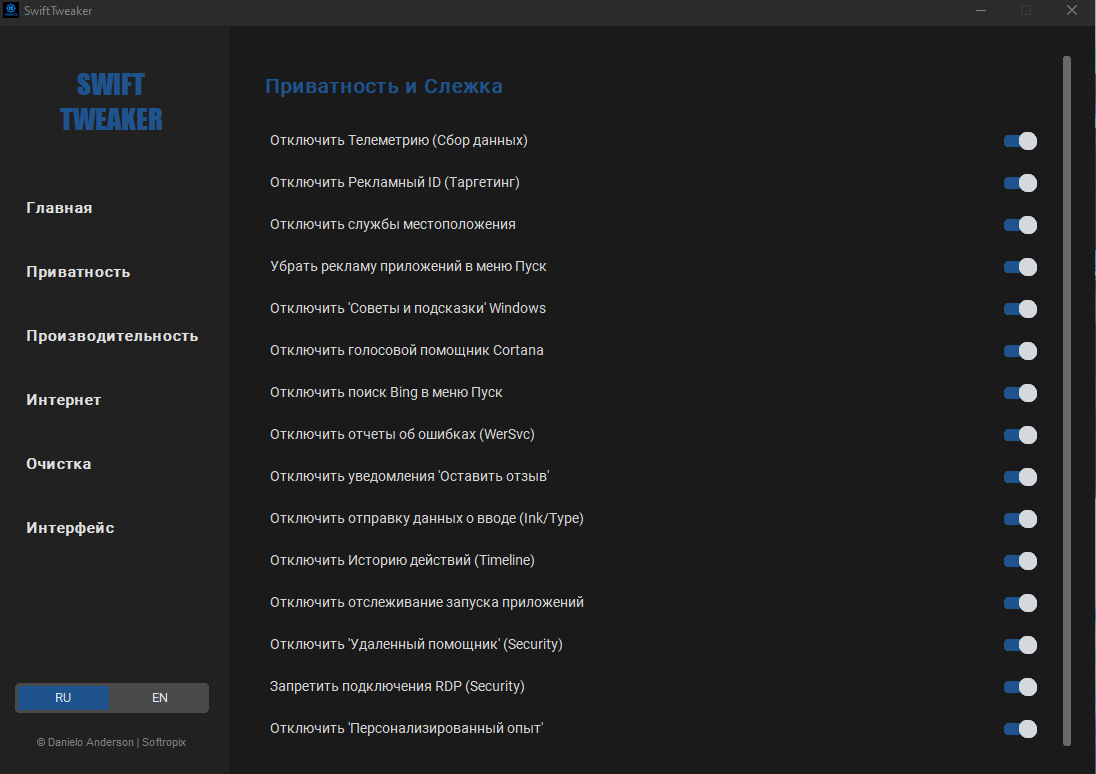Select Приватность in the sidebar
The image size is (1096, 774).
[78, 272]
